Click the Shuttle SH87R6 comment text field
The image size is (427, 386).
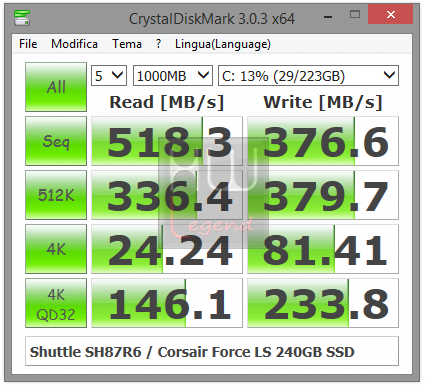tap(212, 351)
